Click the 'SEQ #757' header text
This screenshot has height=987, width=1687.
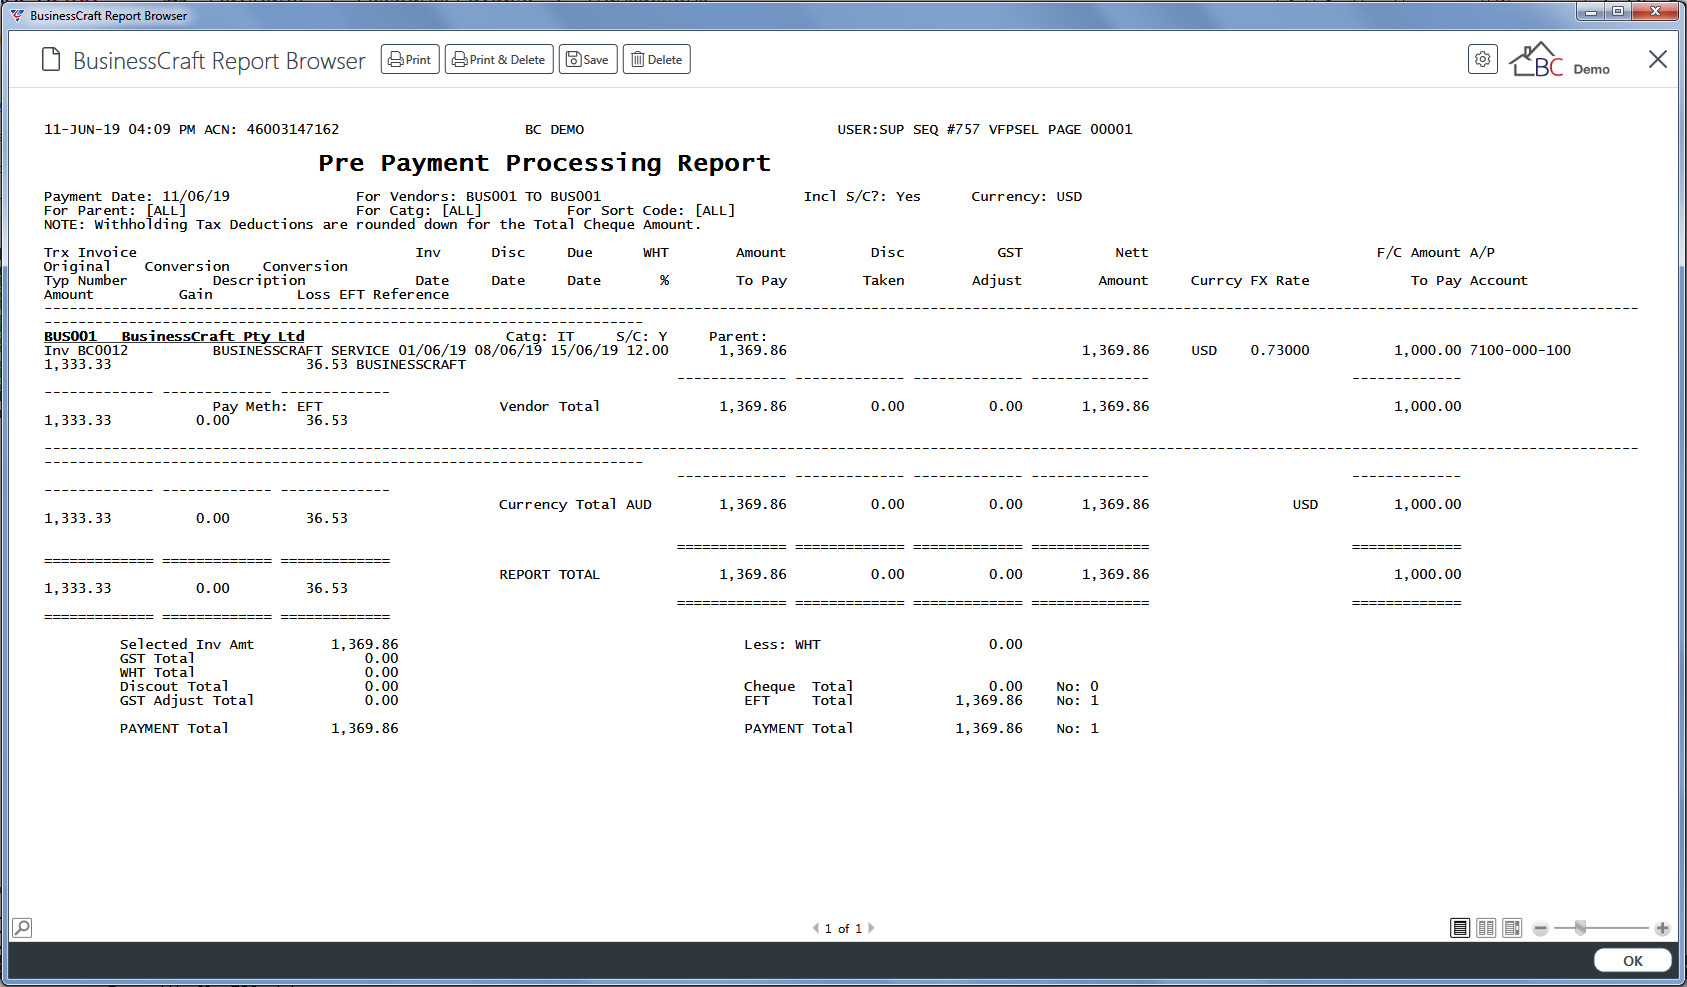click(946, 129)
